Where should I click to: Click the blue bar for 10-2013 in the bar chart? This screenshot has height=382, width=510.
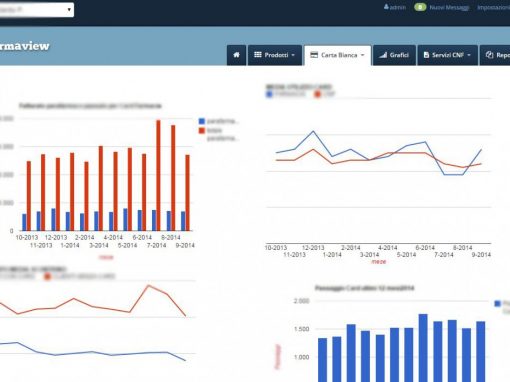(24, 222)
